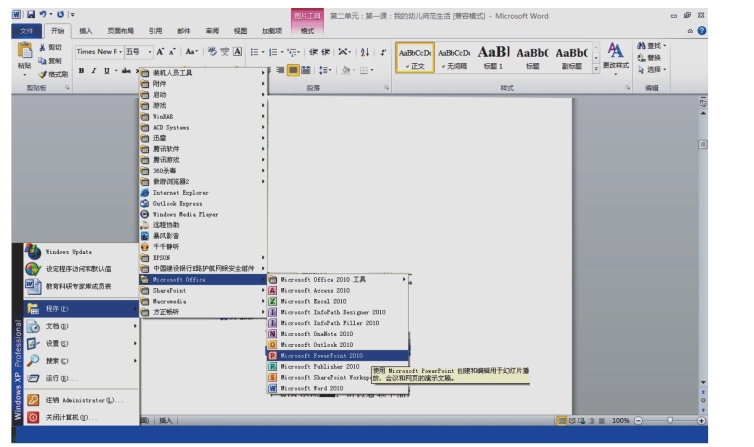Switch to 格式 picture tools tab
The width and height of the screenshot is (754, 447).
tap(307, 31)
